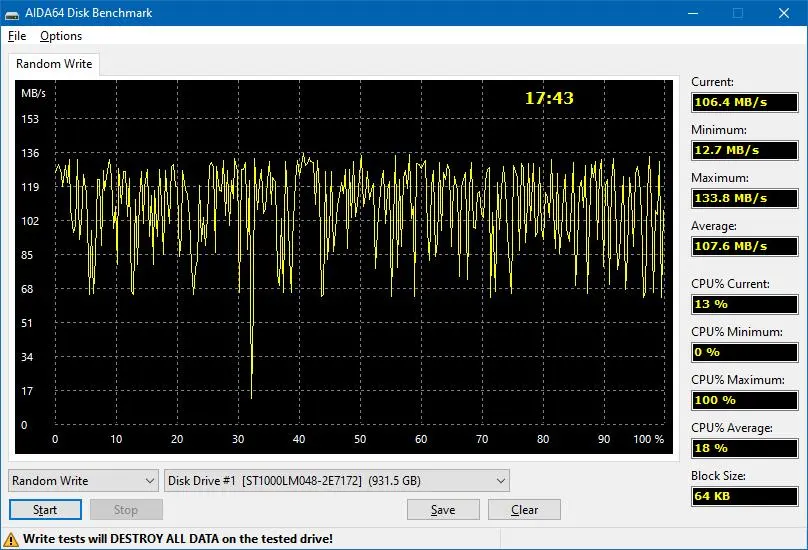Click the 60 x-axis label
Viewport: 808px width, 550px height.
click(421, 439)
